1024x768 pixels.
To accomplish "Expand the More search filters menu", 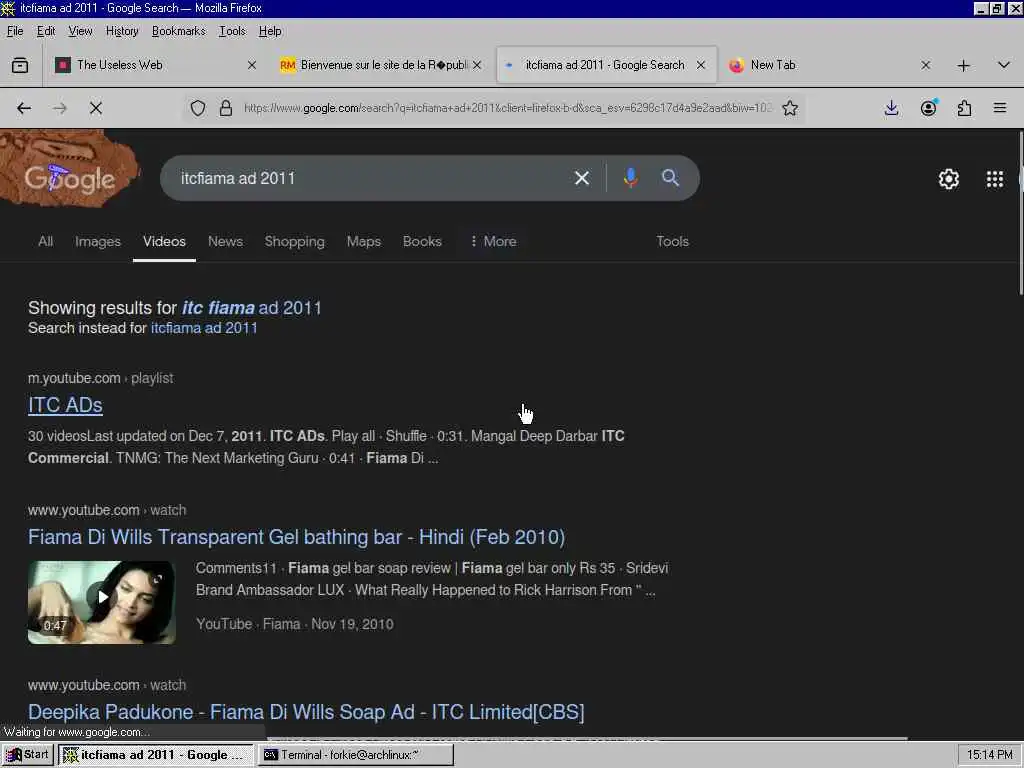I will [x=494, y=242].
